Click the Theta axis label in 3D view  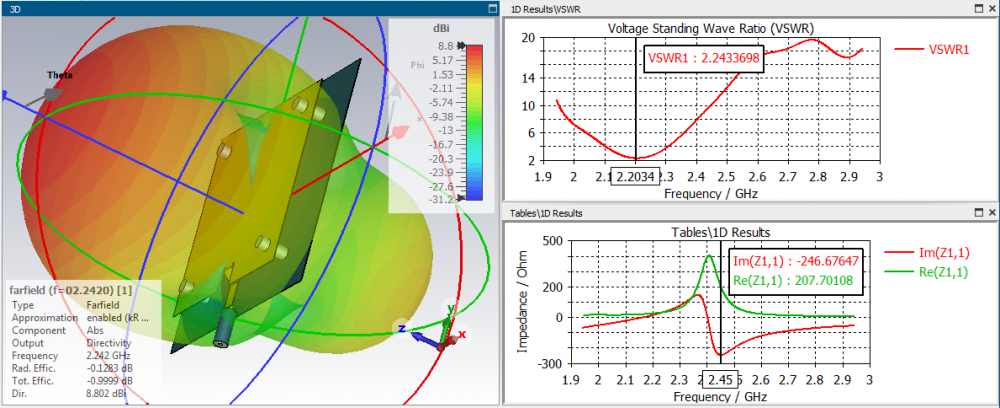pyautogui.click(x=60, y=75)
